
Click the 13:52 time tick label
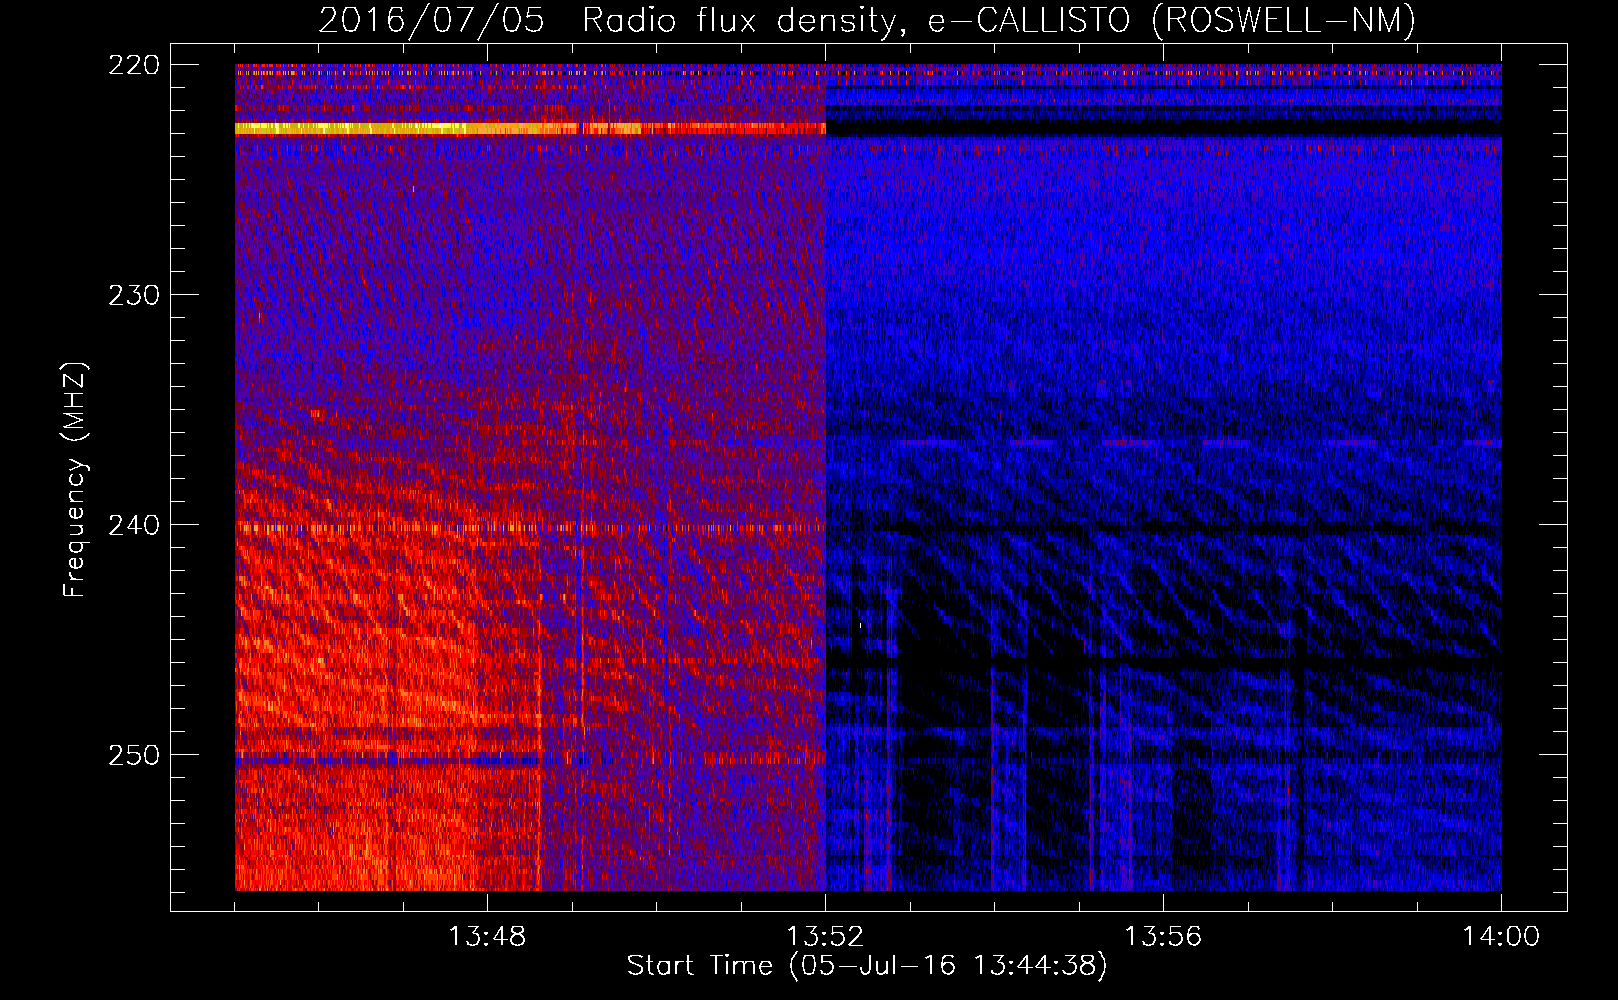coord(825,937)
